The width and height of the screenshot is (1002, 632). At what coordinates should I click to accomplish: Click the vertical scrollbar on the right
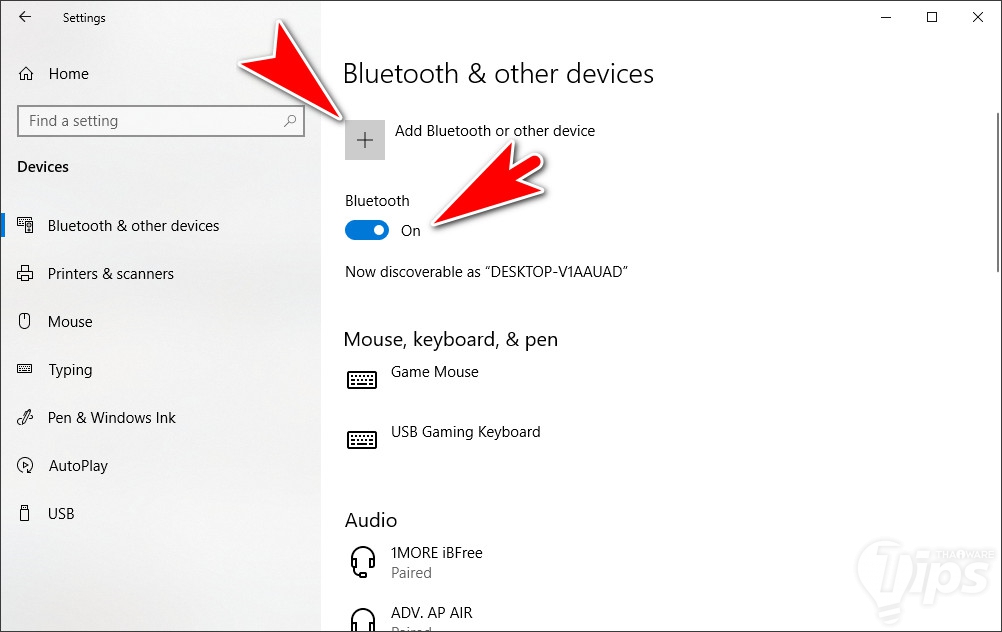996,190
